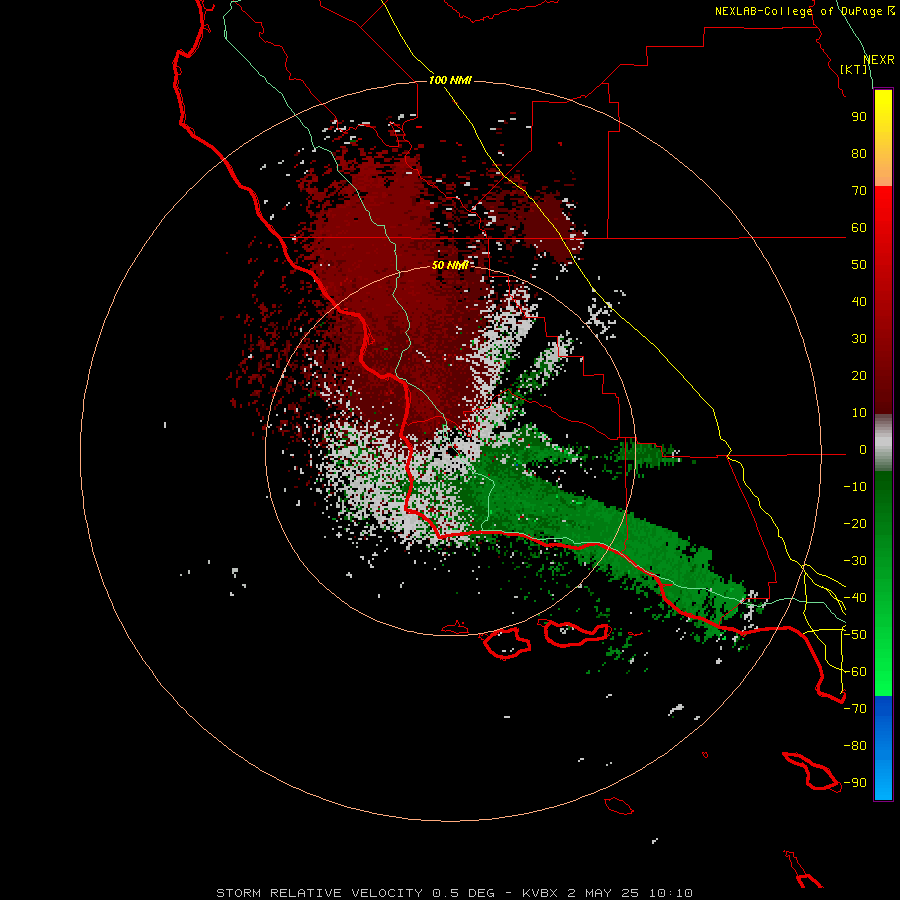Select the 10 value on velocity scale
The width and height of the screenshot is (900, 900).
click(x=859, y=413)
